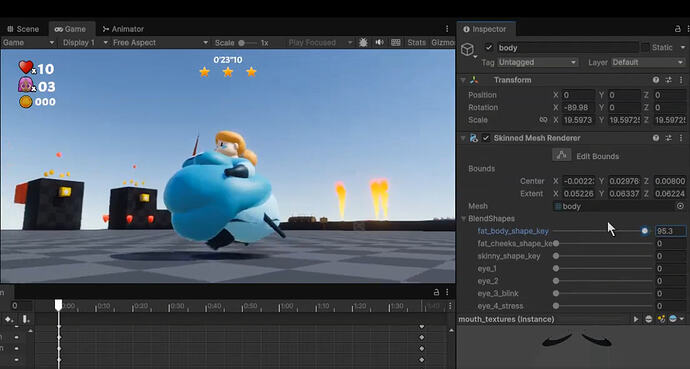Collapse the Transform component foldout
Screen dimensions: 690x369
tap(463, 80)
